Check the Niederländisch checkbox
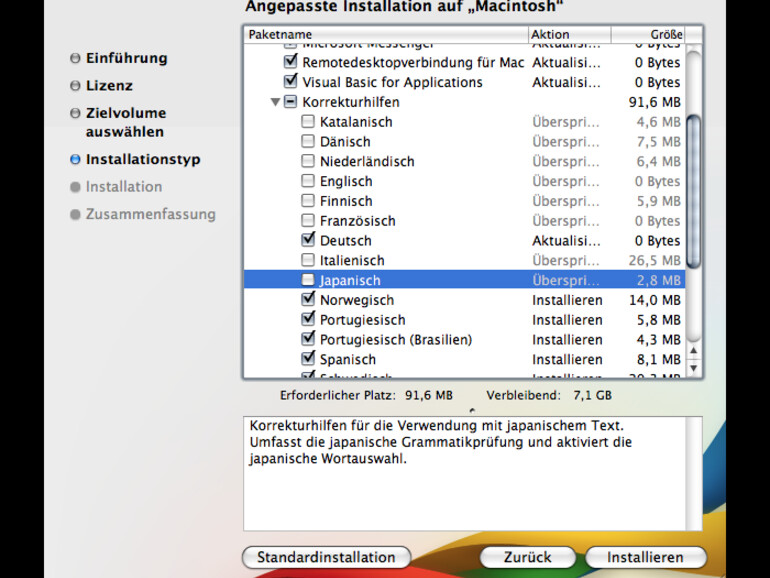 click(x=308, y=161)
